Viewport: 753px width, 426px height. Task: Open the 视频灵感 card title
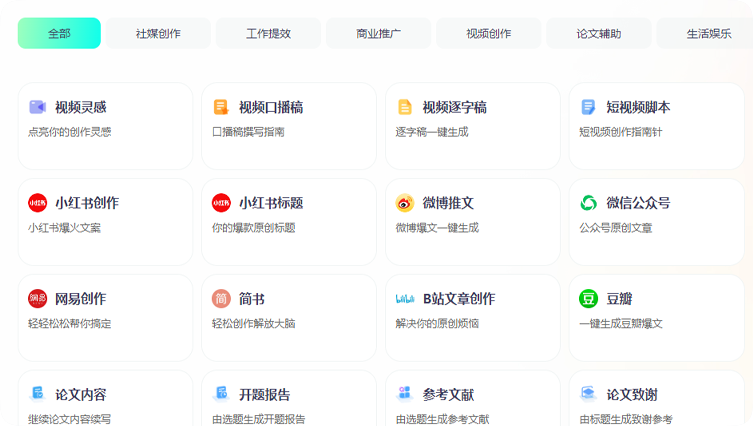(x=81, y=107)
